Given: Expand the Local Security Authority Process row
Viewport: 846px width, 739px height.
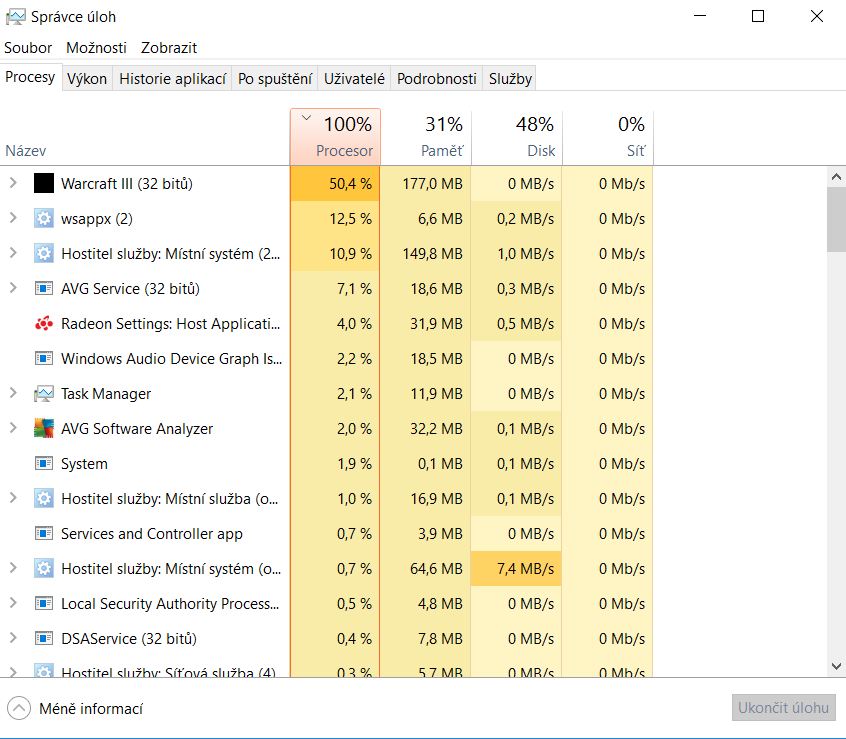Looking at the screenshot, I should [x=13, y=603].
